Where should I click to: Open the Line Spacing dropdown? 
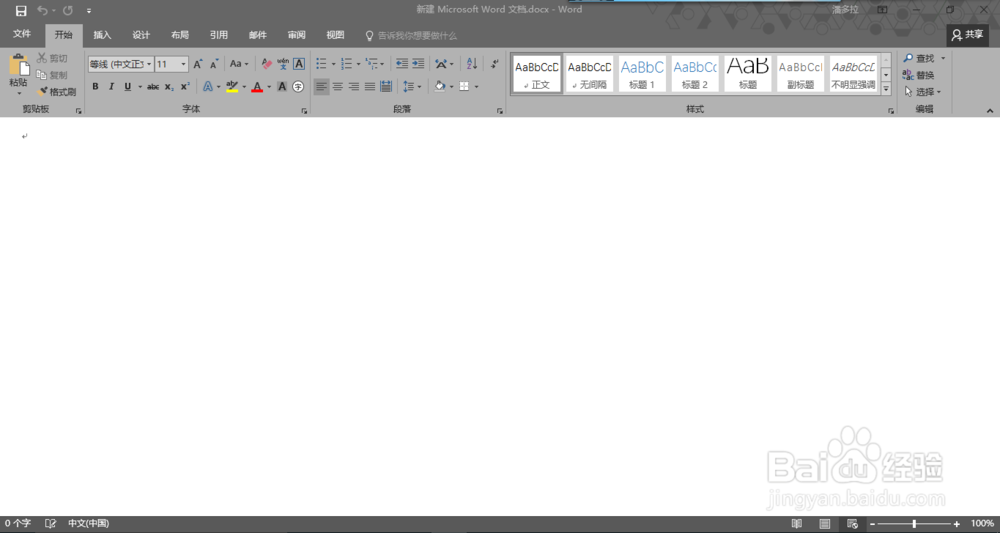[x=411, y=86]
